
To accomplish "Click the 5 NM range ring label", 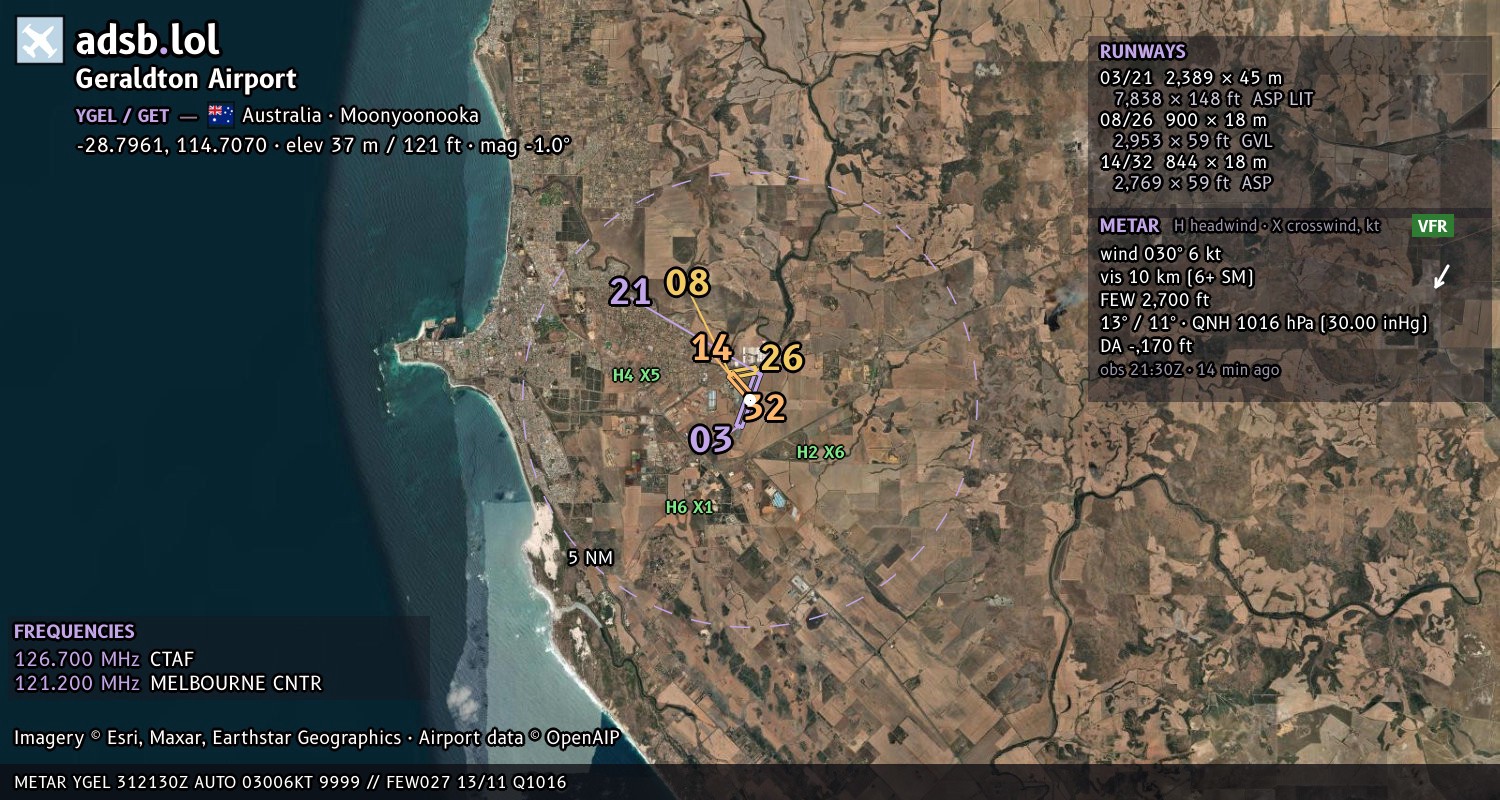I will (x=590, y=557).
